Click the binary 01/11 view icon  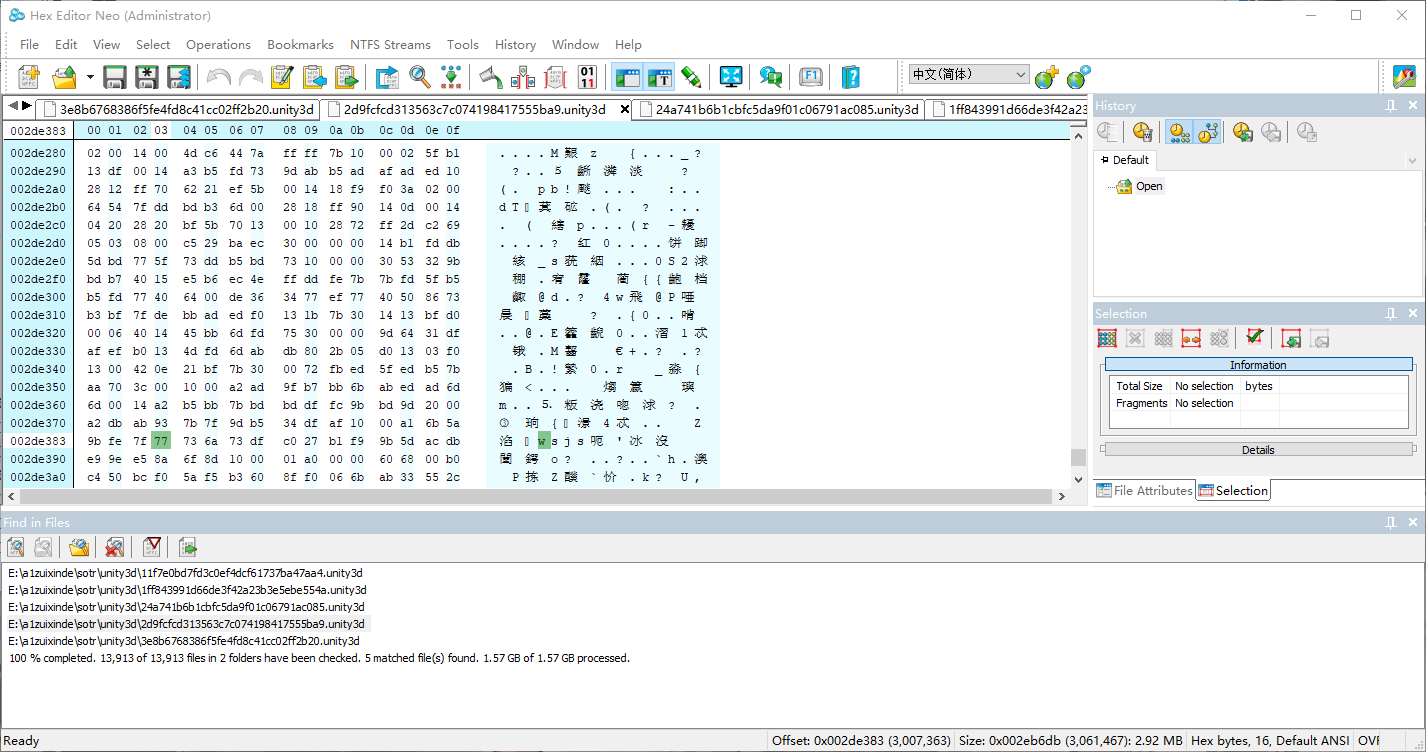587,77
